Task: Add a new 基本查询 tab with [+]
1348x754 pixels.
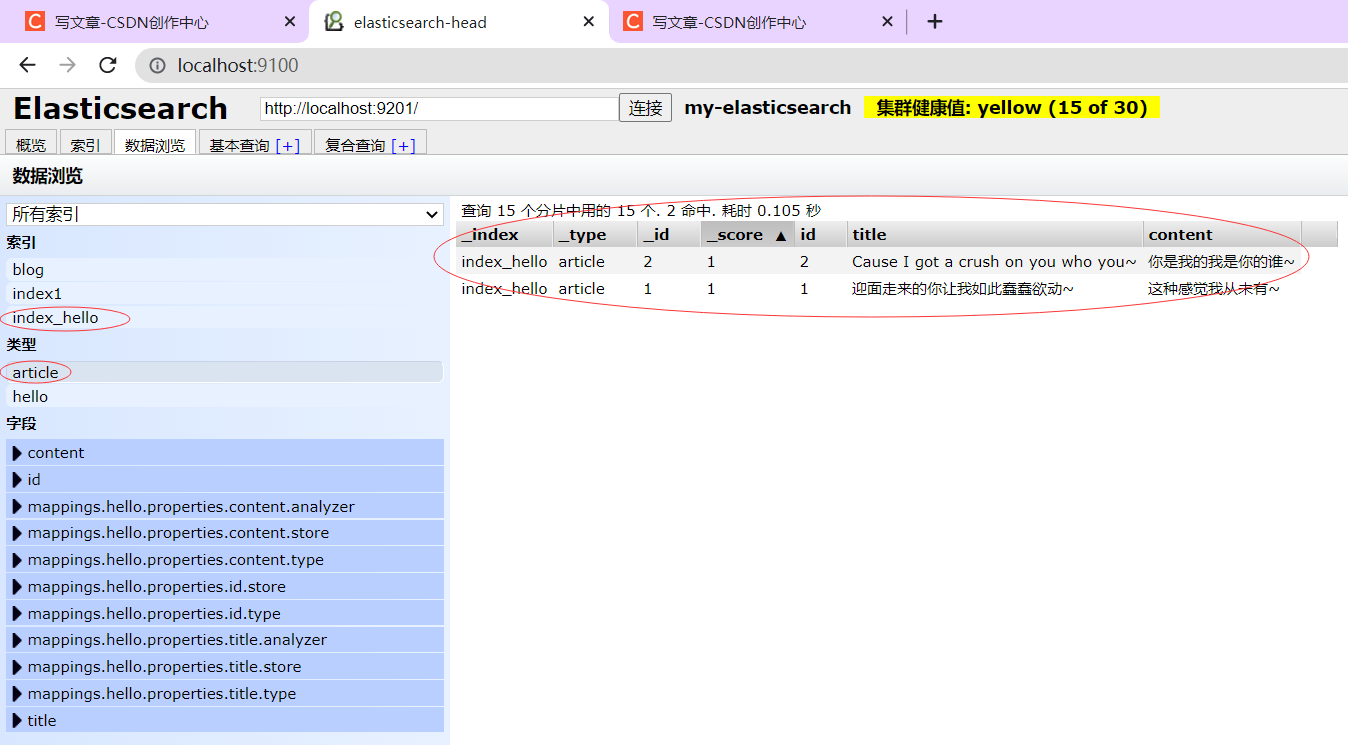Action: (288, 145)
